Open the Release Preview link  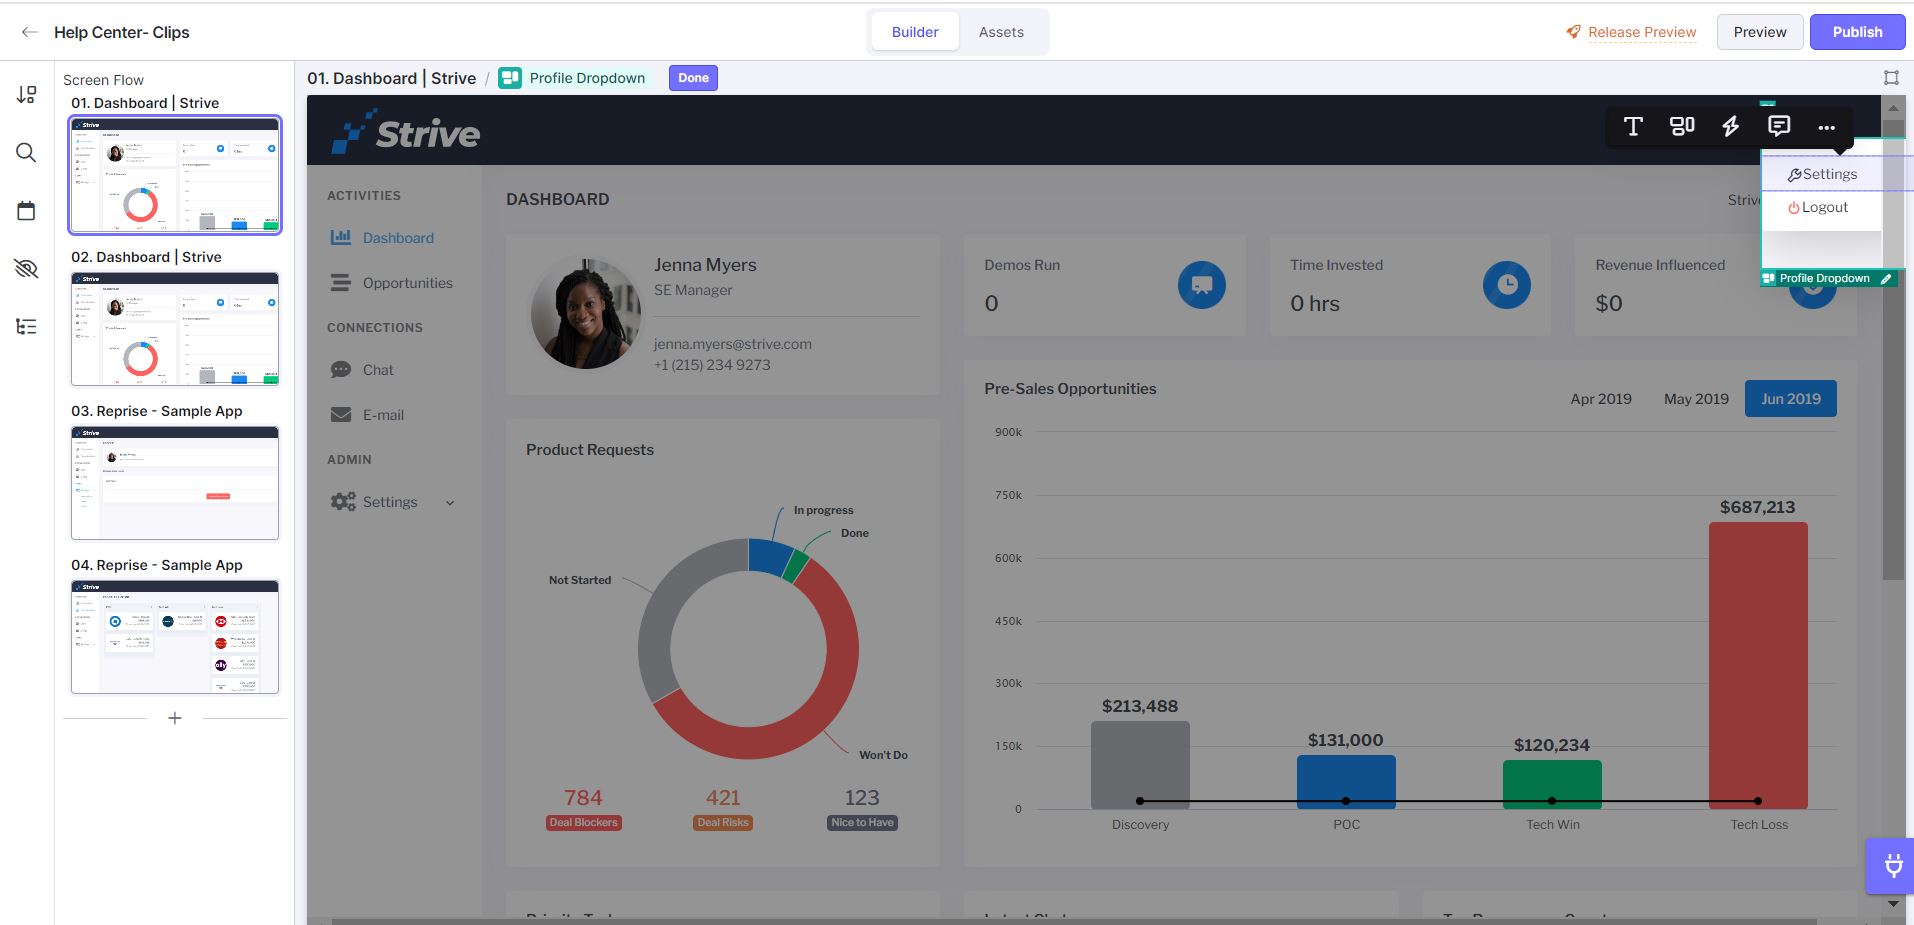point(1642,32)
